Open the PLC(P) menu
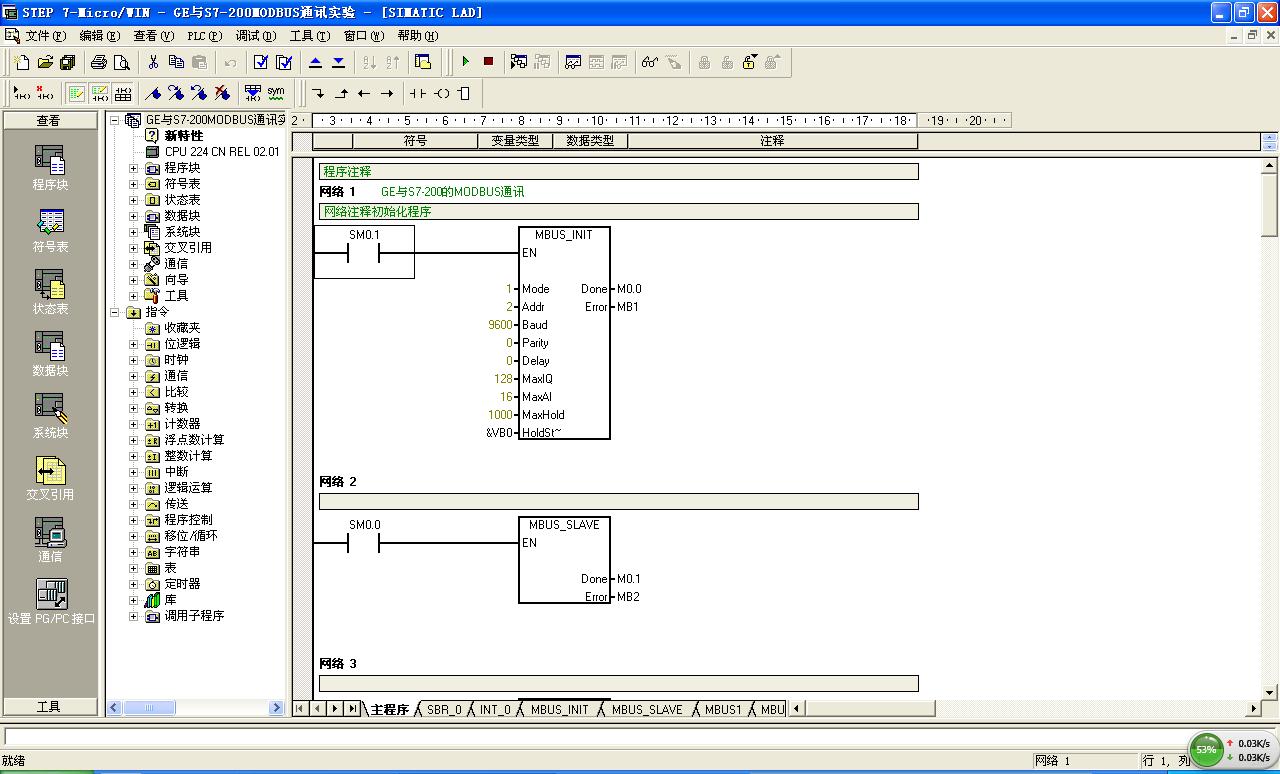Screen dimensions: 1280x774 click(205, 35)
